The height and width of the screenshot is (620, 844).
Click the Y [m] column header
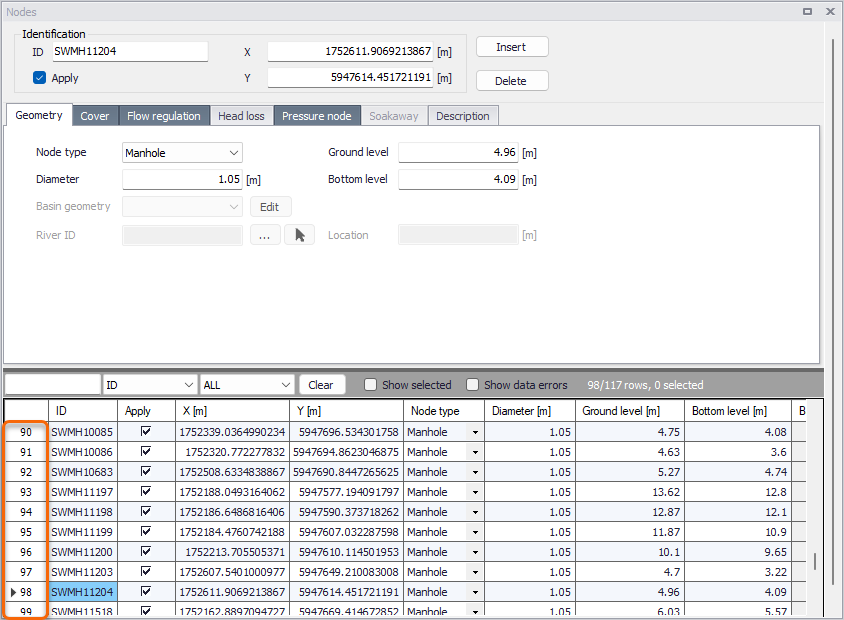347,411
